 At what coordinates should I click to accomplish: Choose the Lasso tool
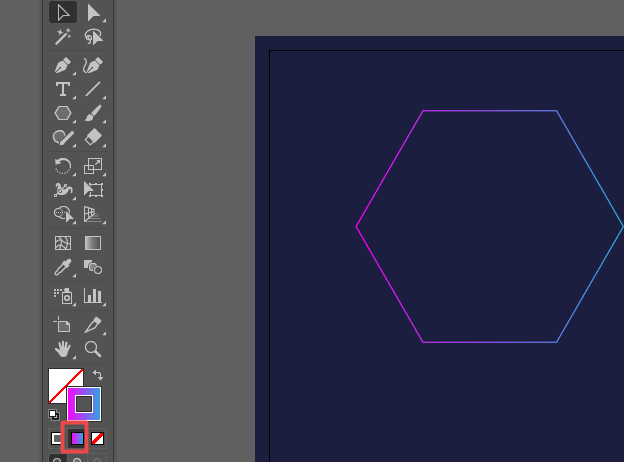click(x=93, y=37)
